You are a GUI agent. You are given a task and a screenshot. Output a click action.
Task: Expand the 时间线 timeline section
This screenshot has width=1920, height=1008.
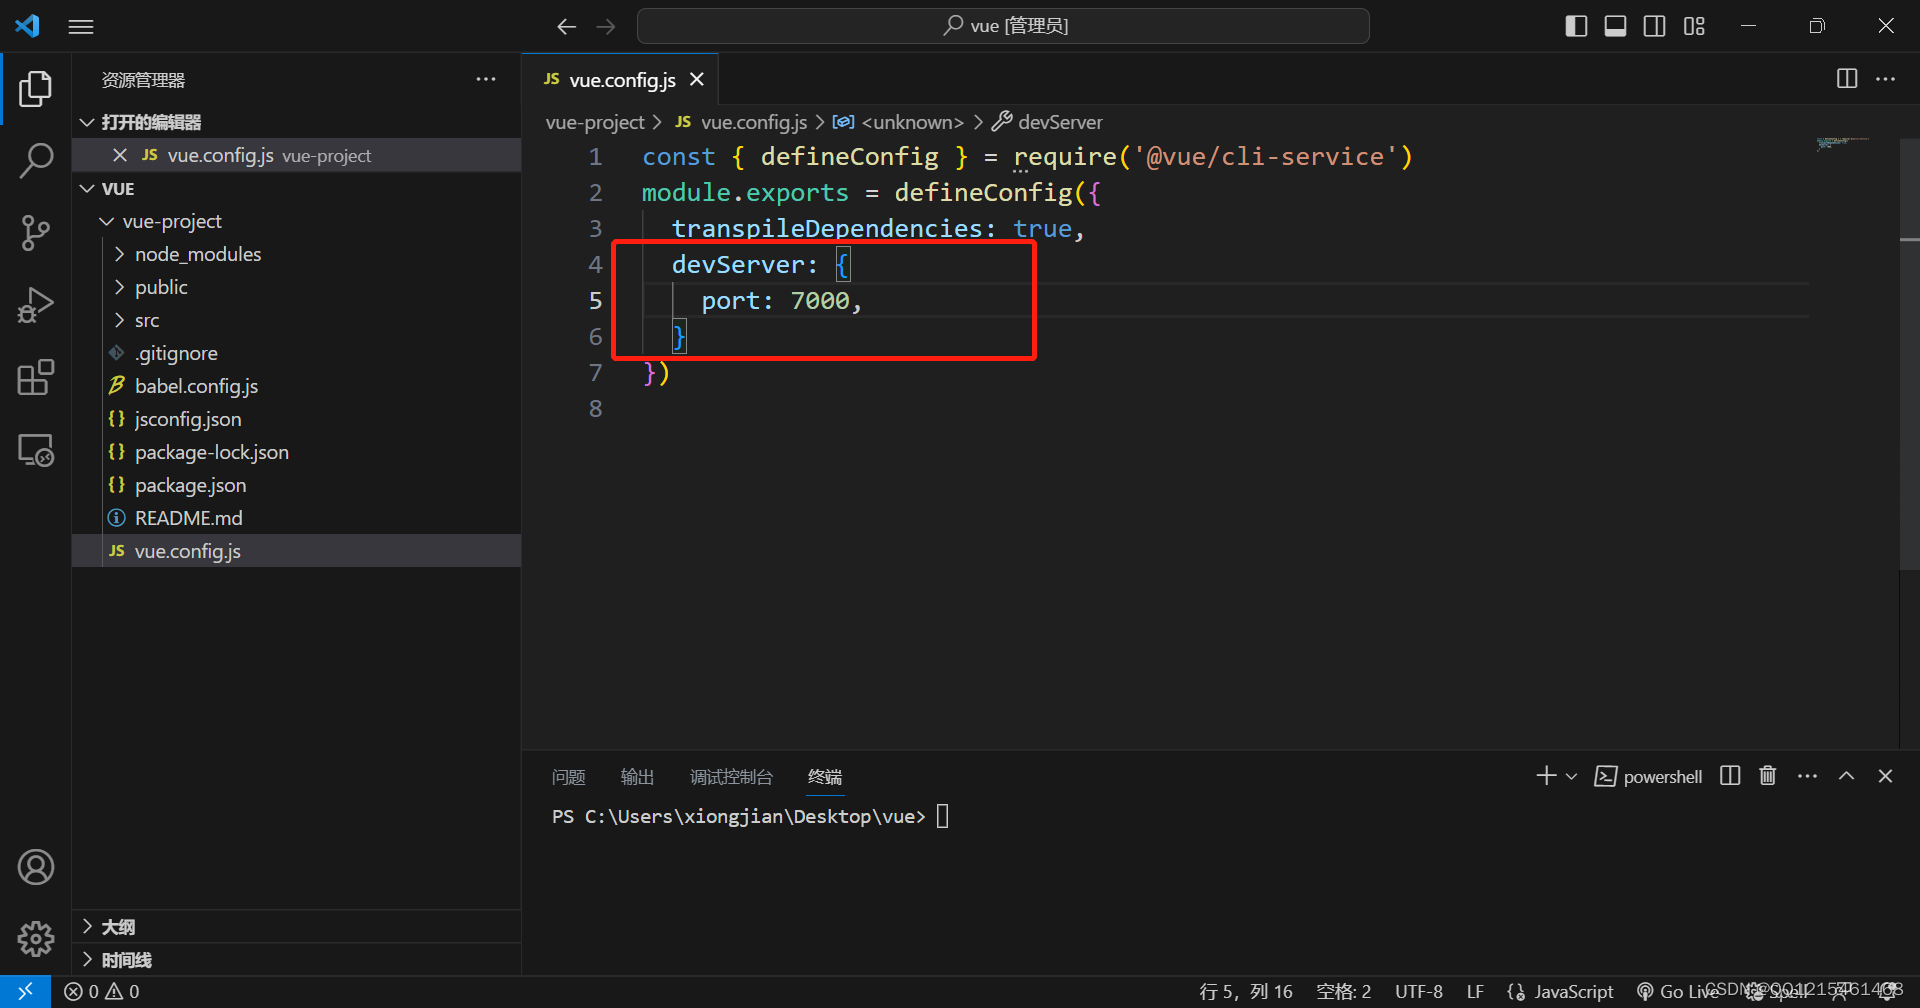pyautogui.click(x=296, y=960)
